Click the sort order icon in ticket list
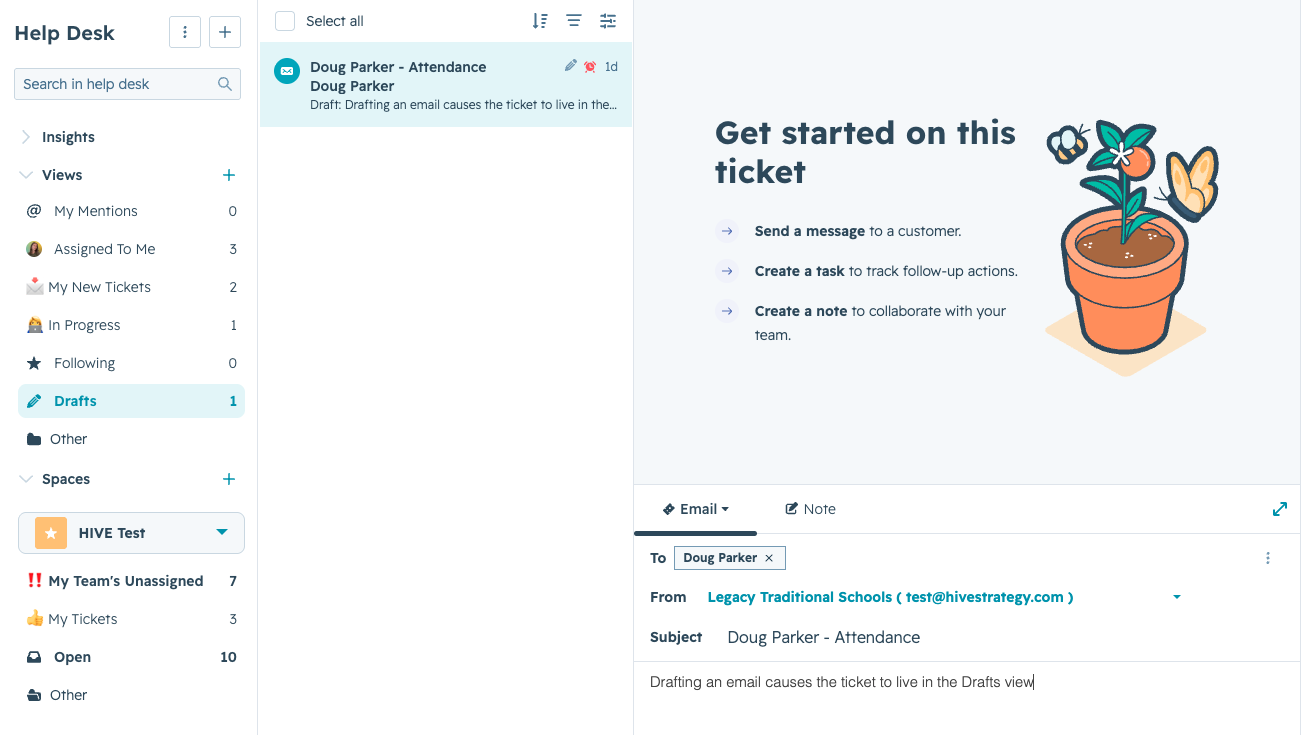 pos(540,21)
